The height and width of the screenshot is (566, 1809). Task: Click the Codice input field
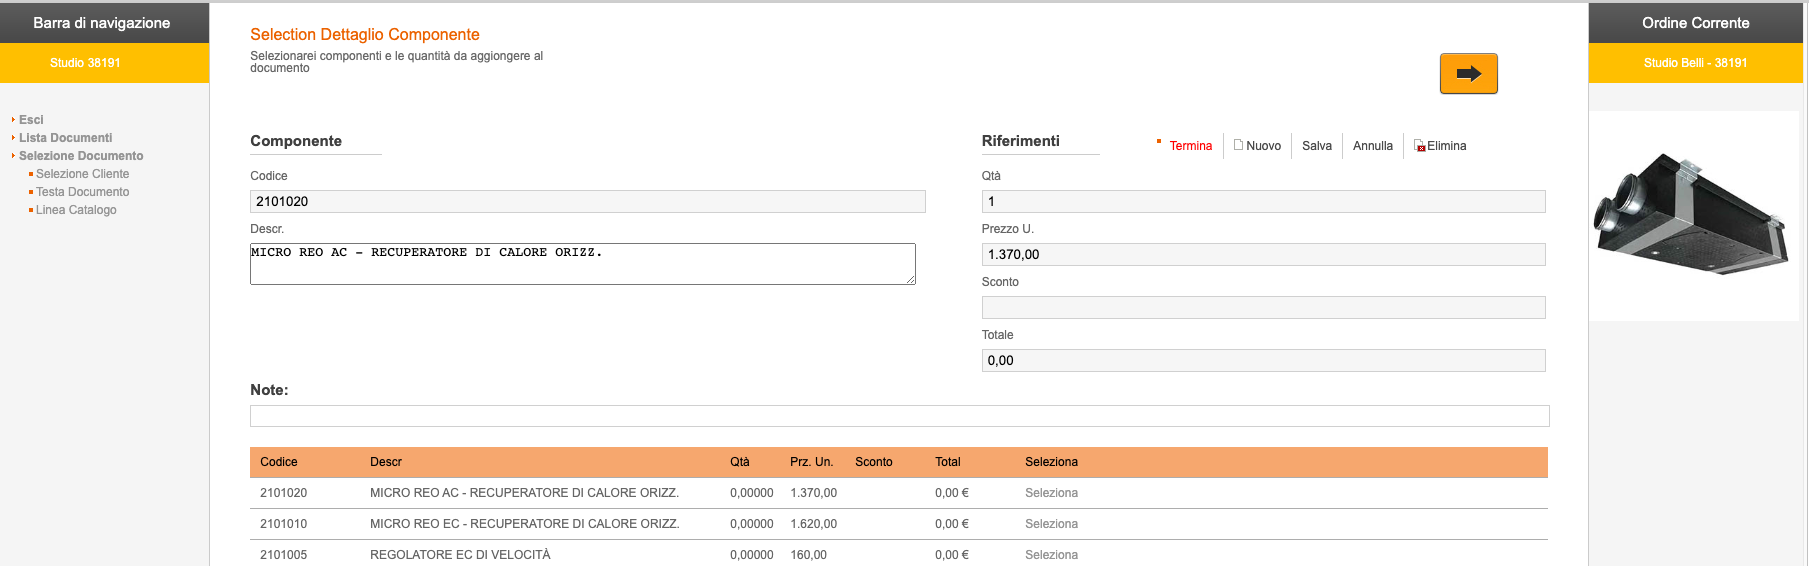(x=587, y=202)
